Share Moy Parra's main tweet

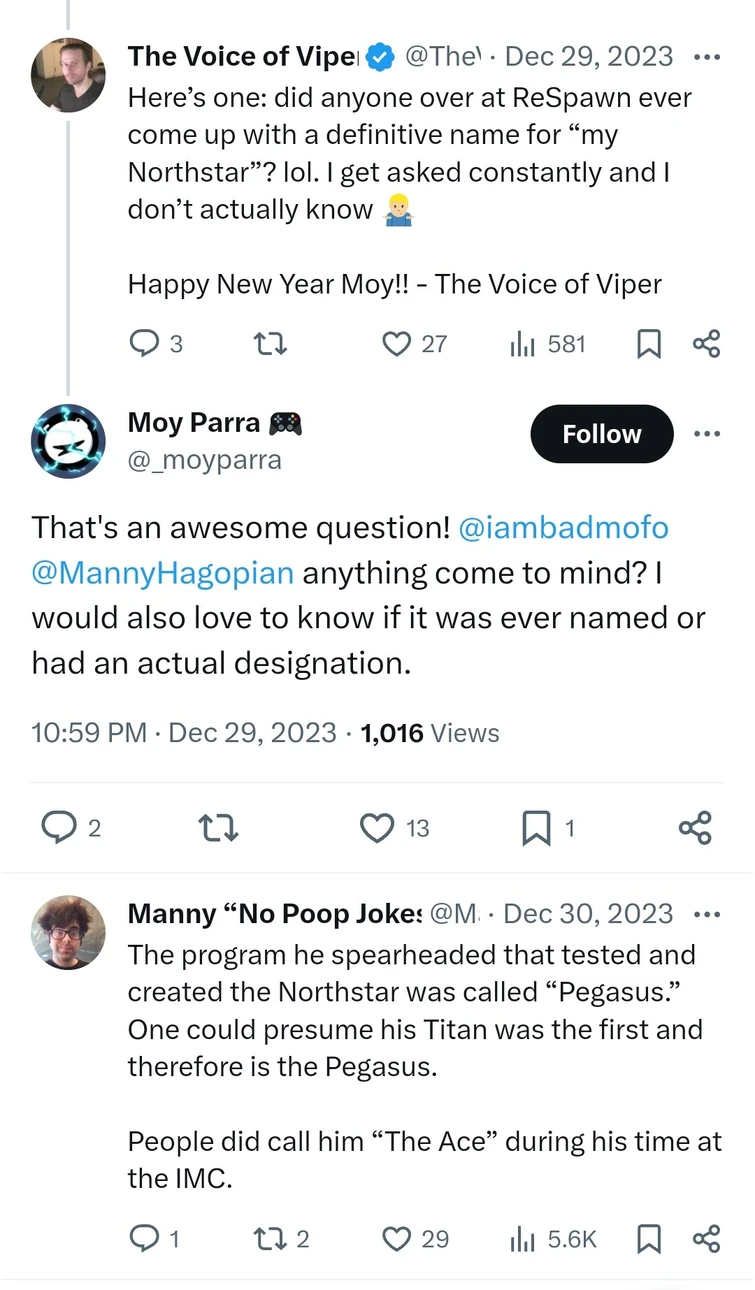(694, 827)
